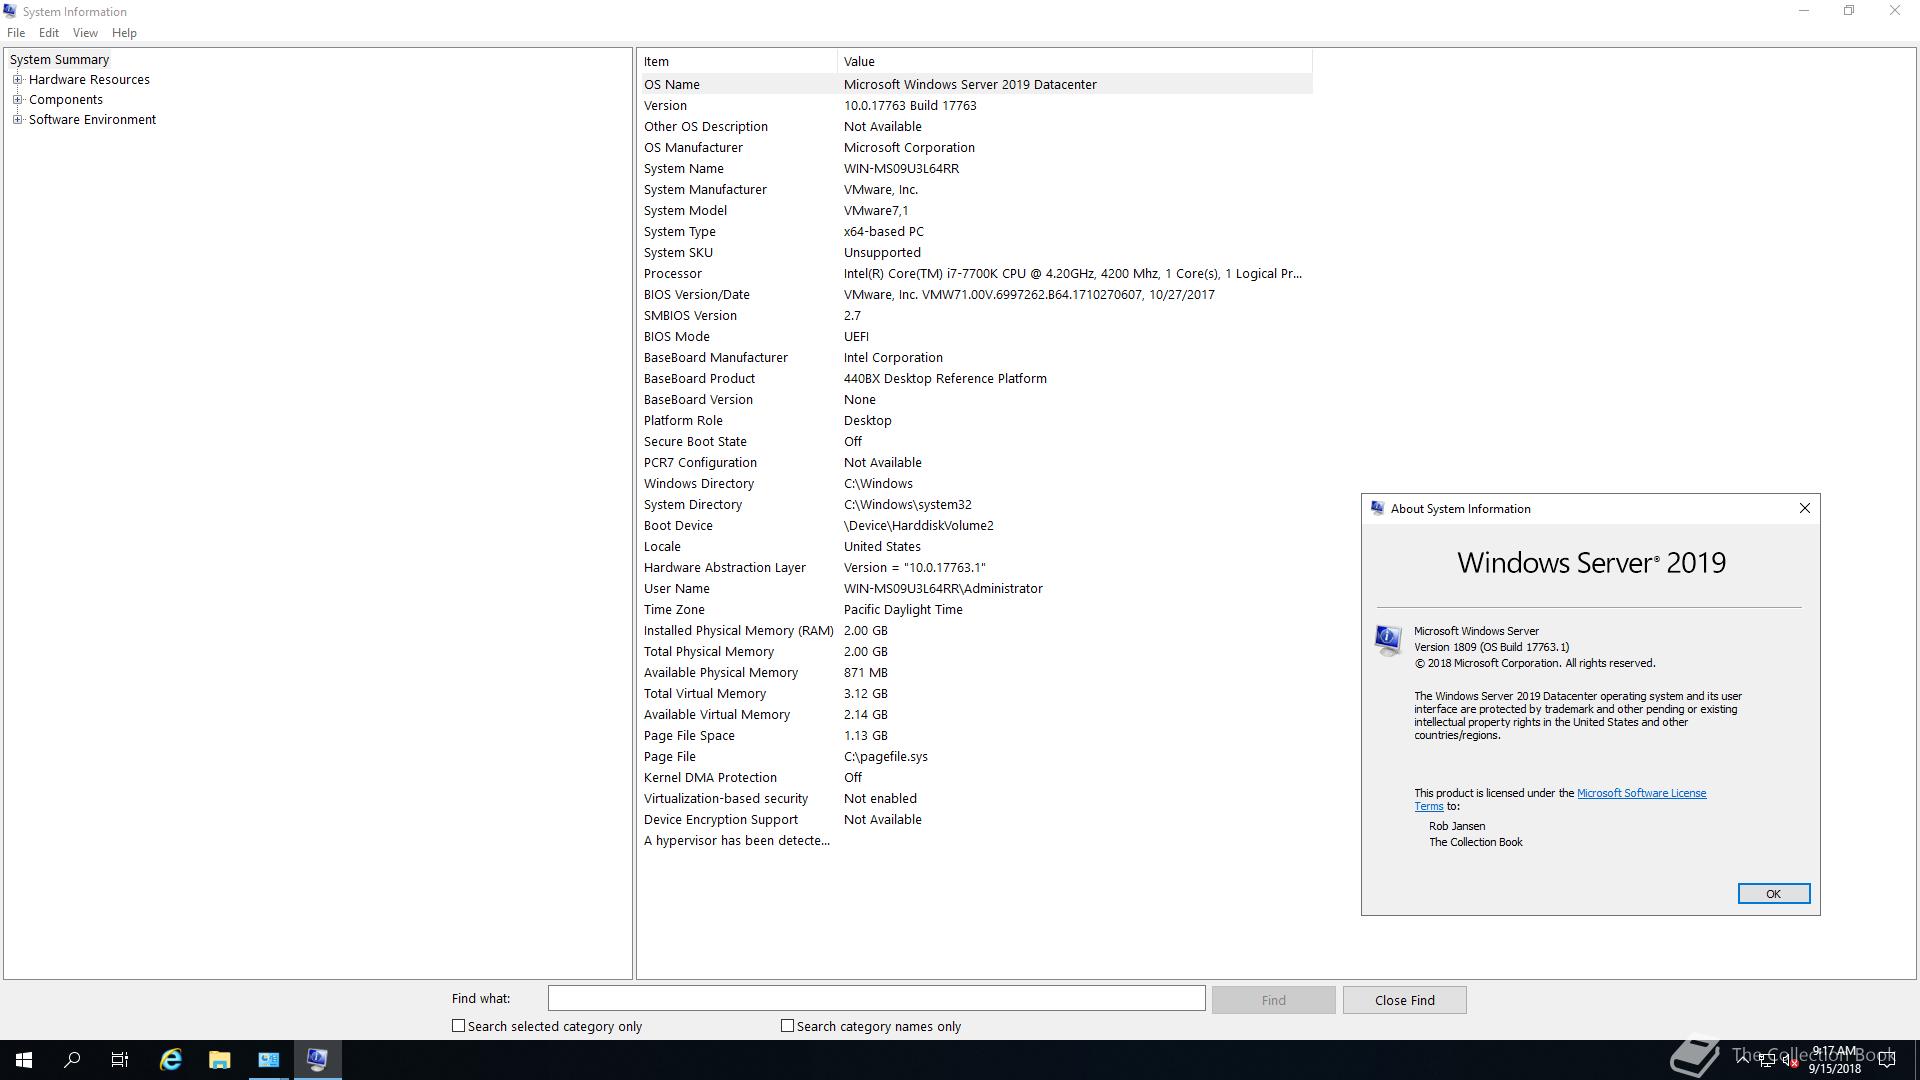
Task: Restore down the System Information window
Action: coord(1849,11)
